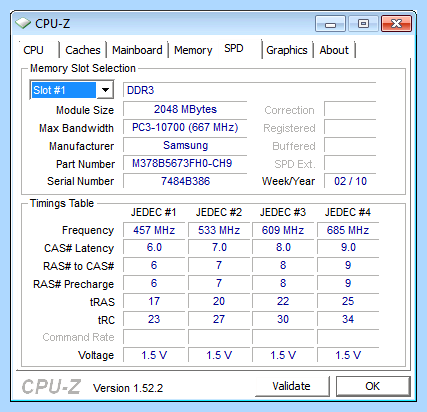The image size is (427, 412).
Task: Click the CAS# Latency 7.0 cell
Action: point(219,247)
